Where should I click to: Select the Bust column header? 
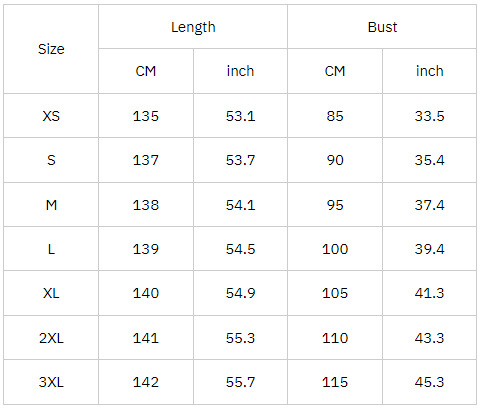coord(382,27)
